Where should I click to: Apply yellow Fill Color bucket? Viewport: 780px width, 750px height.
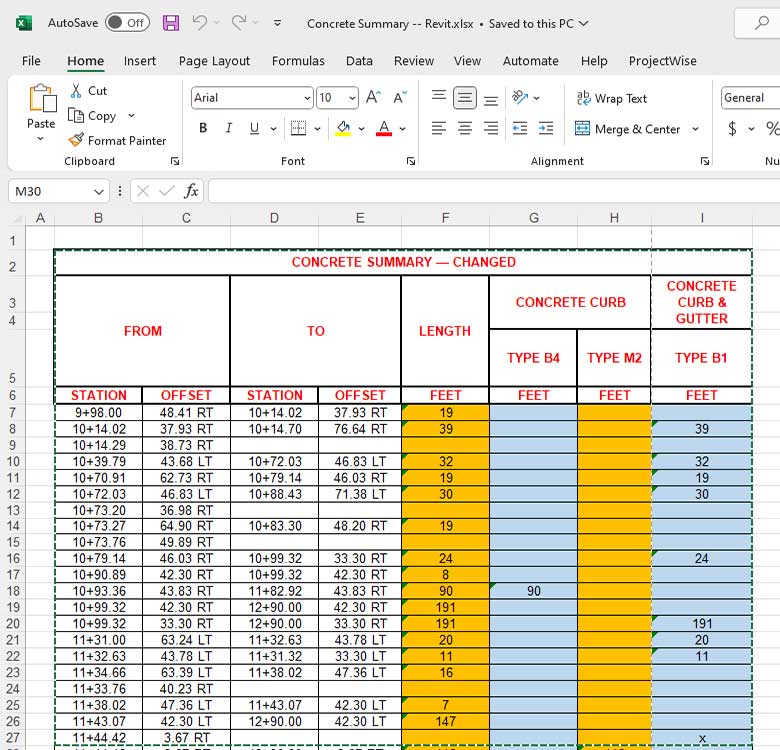343,128
